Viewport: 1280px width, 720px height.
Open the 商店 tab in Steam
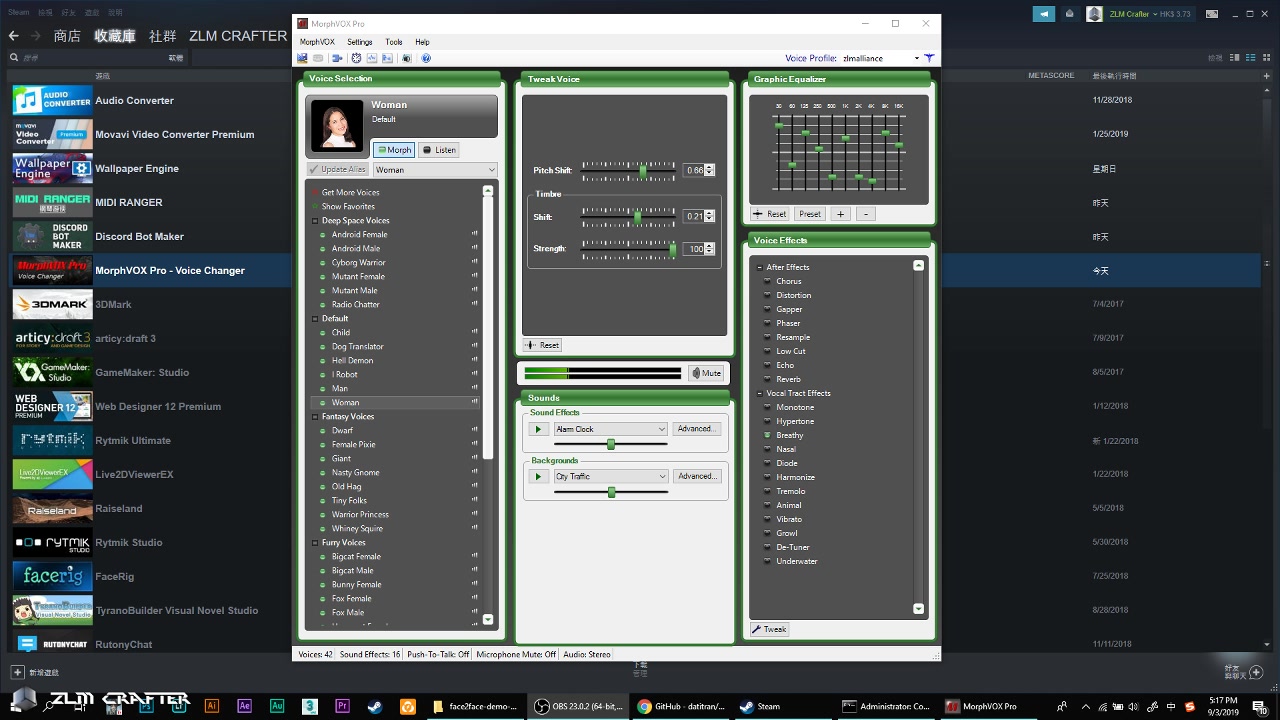click(67, 35)
